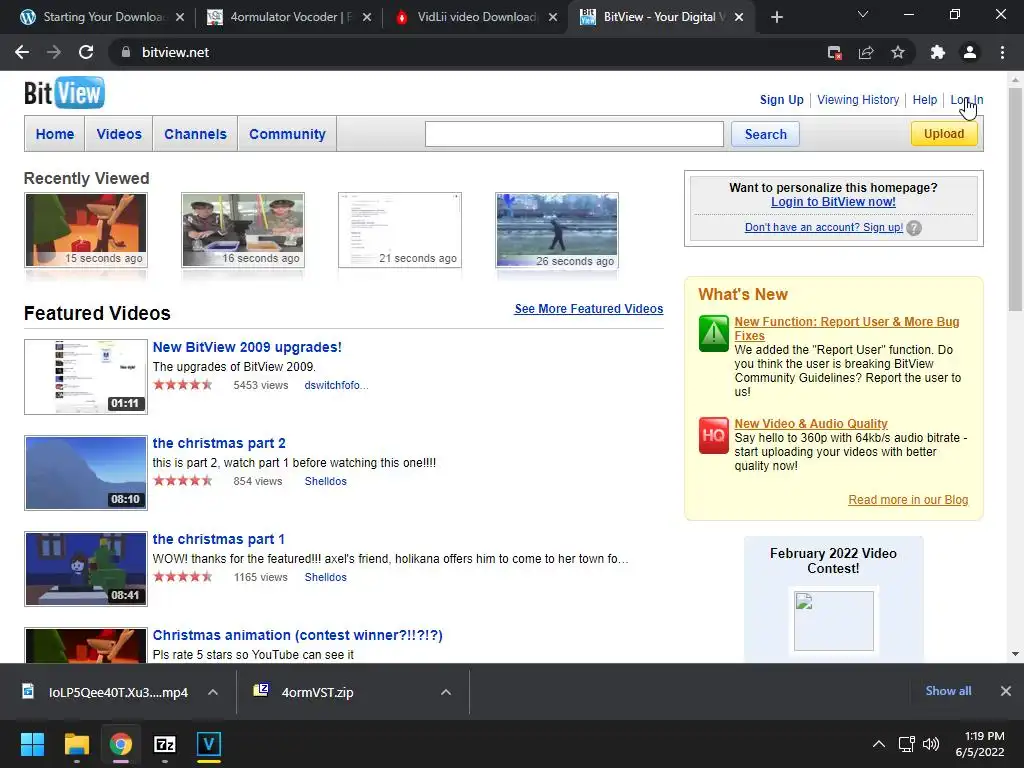Click the Sign Up link
Image resolution: width=1024 pixels, height=768 pixels.
pyautogui.click(x=782, y=100)
